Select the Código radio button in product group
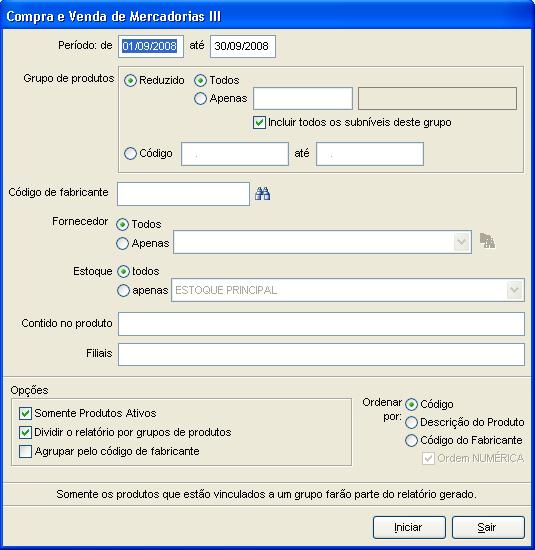Image resolution: width=535 pixels, height=550 pixels. point(130,153)
